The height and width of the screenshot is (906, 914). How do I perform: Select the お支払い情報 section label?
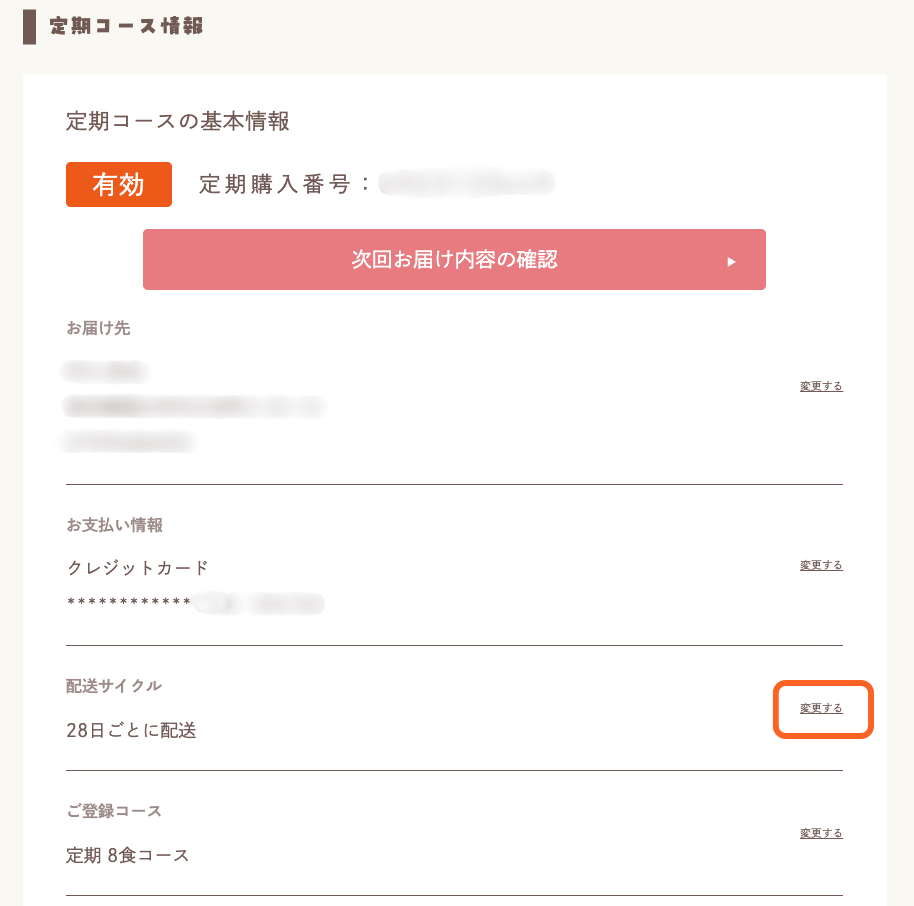[113, 524]
